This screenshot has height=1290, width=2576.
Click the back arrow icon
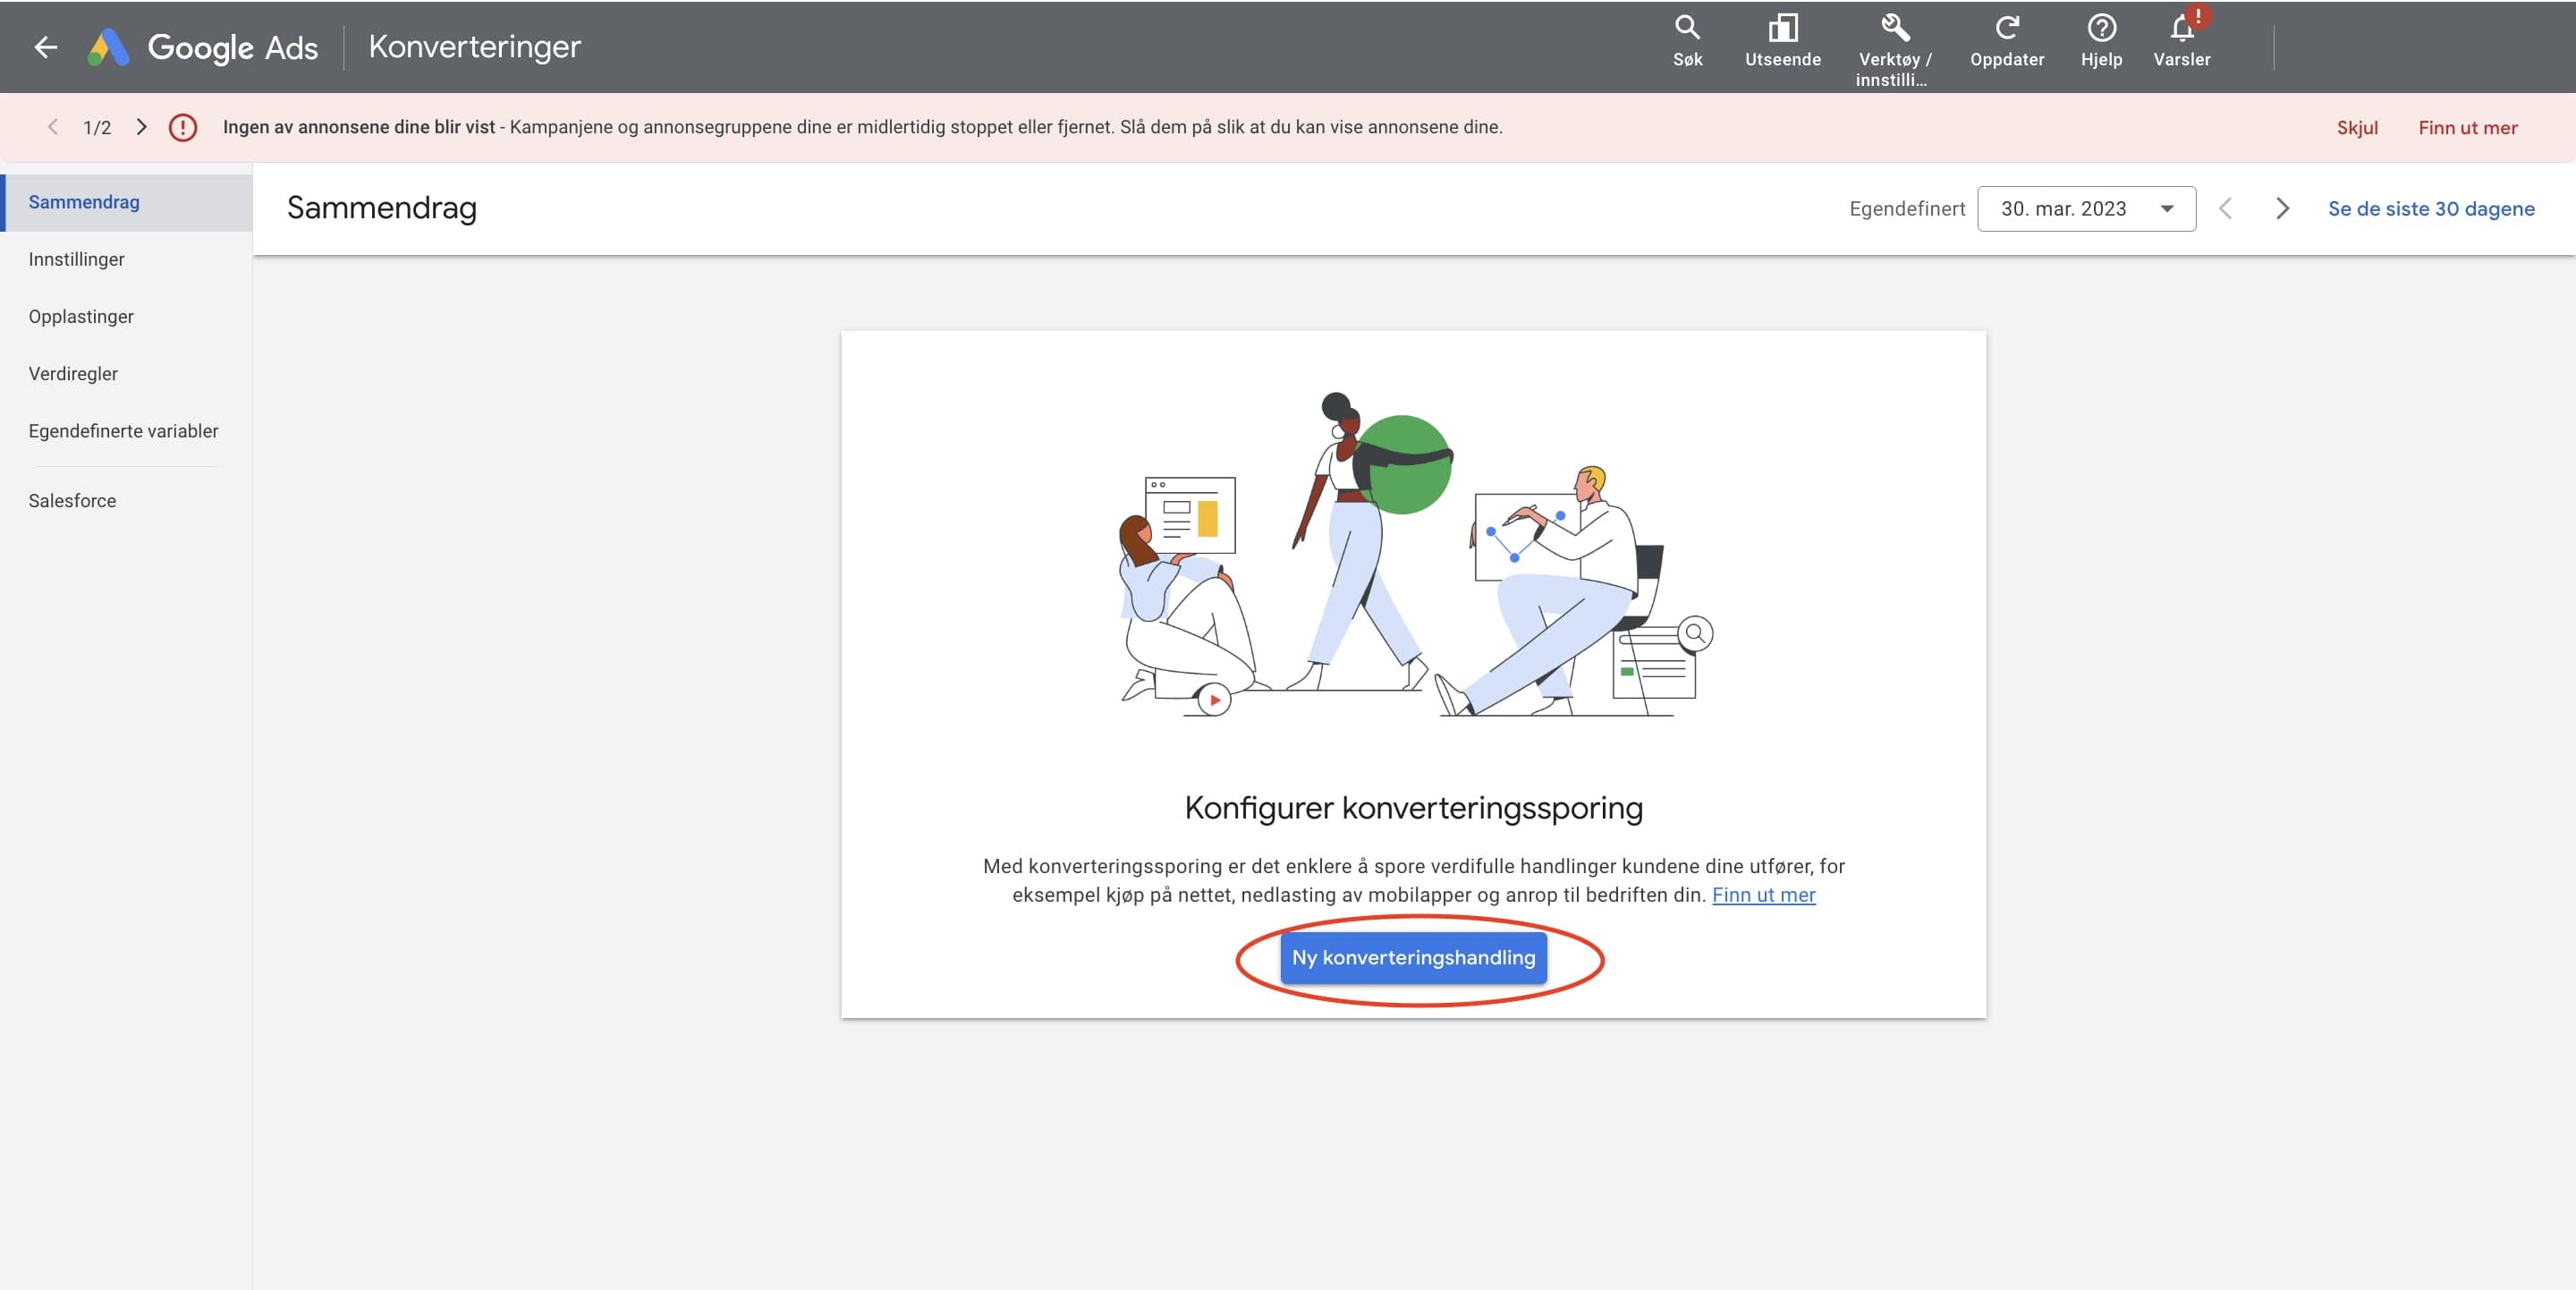click(x=45, y=47)
